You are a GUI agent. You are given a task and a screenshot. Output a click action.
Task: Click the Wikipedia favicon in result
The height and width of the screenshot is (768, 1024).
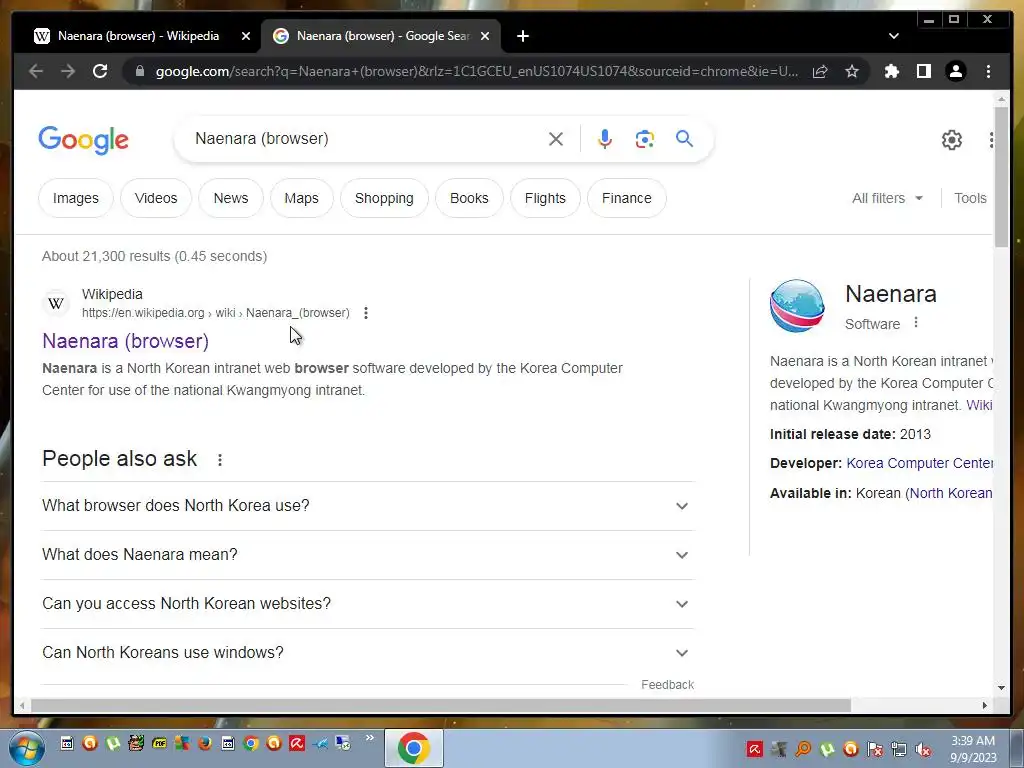[56, 303]
